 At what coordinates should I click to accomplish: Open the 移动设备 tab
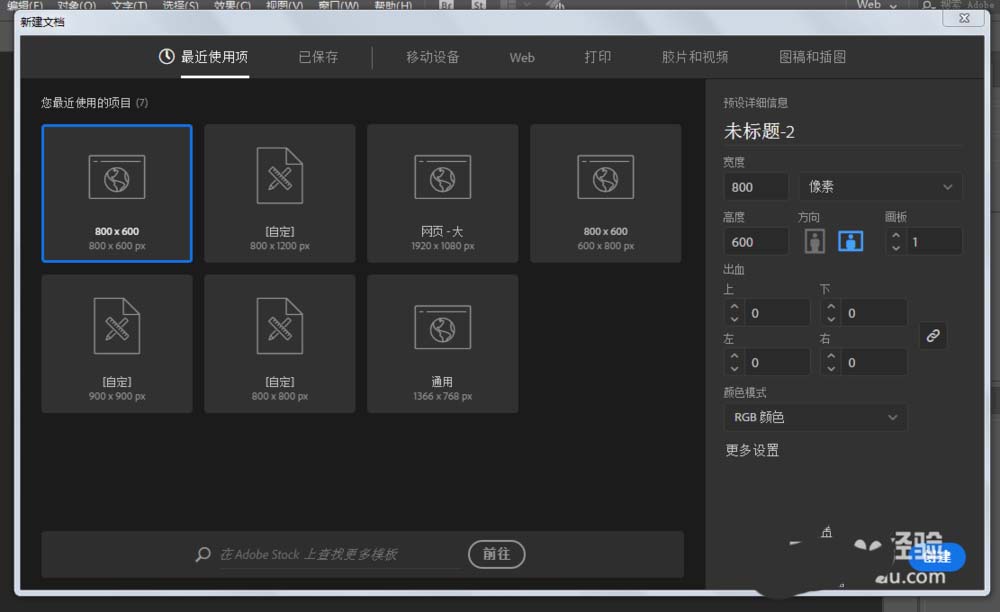click(x=432, y=57)
